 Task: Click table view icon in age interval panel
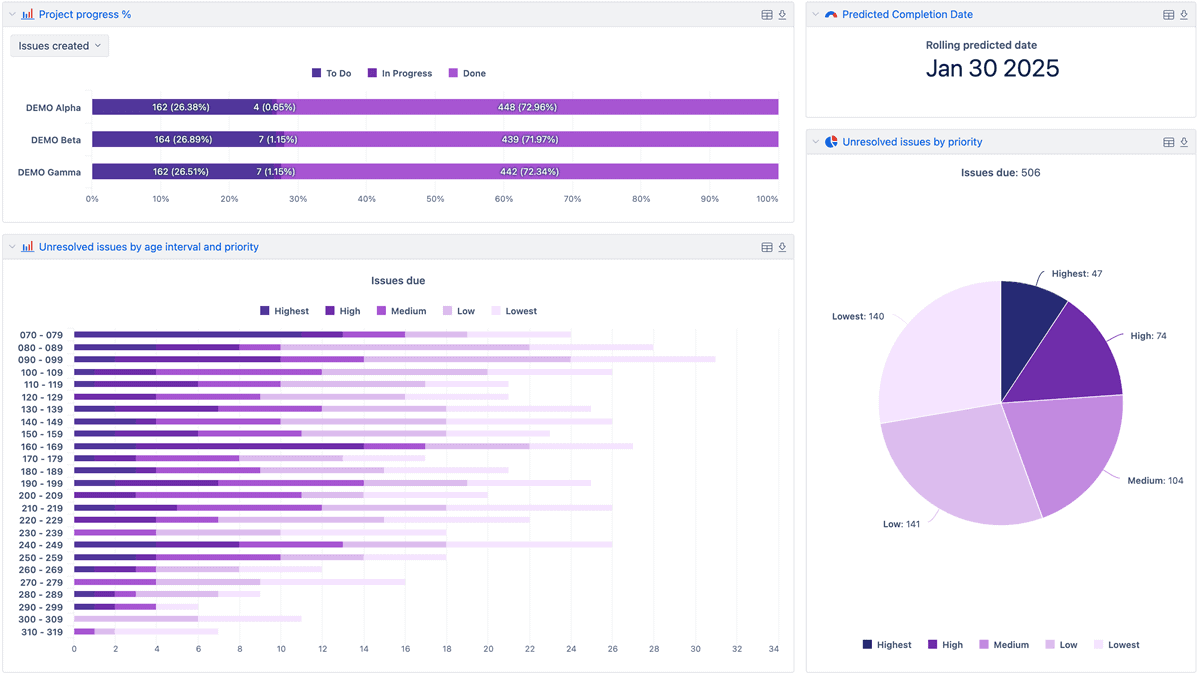point(767,247)
